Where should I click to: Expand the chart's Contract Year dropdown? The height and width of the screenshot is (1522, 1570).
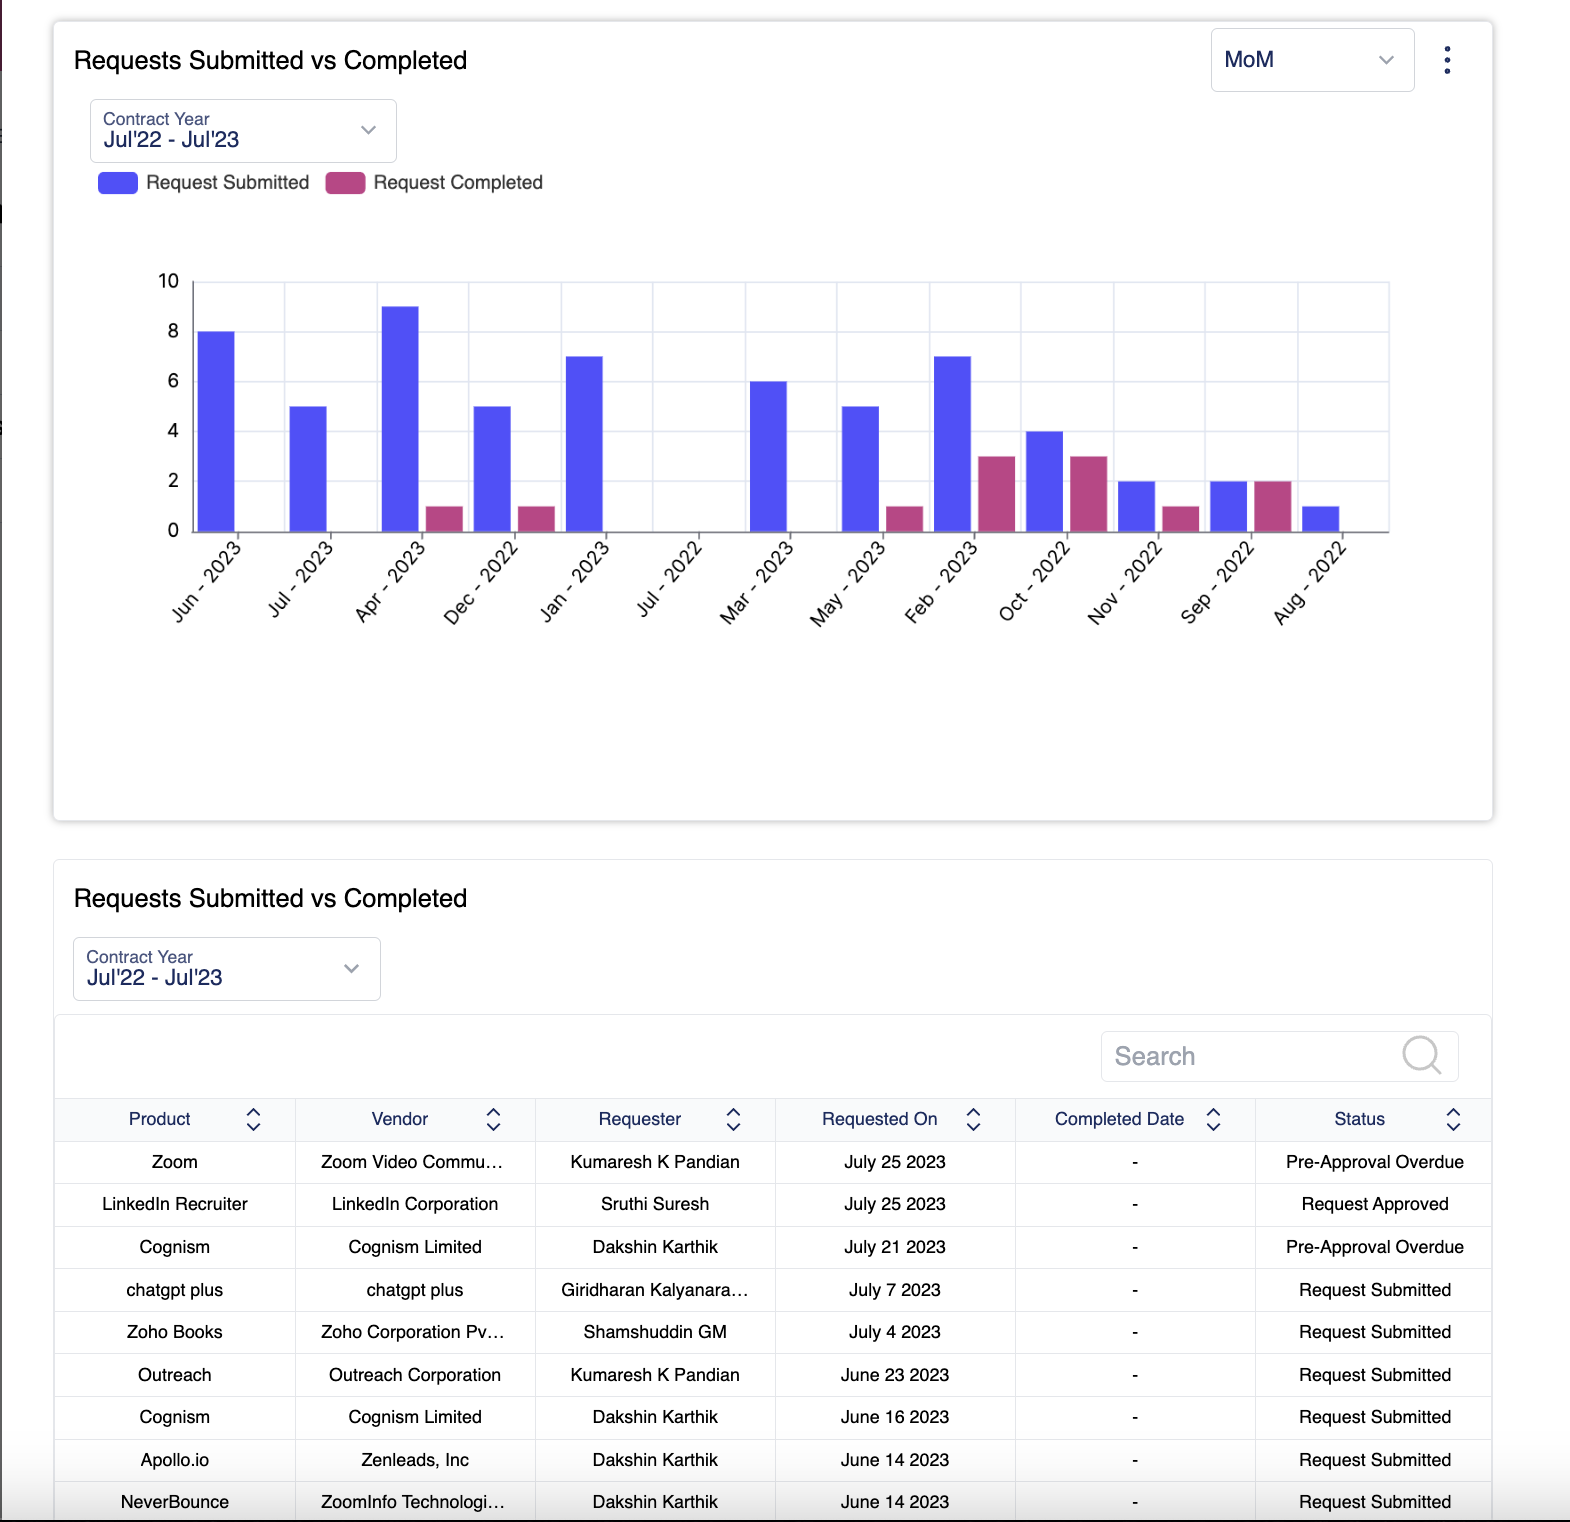coord(243,131)
